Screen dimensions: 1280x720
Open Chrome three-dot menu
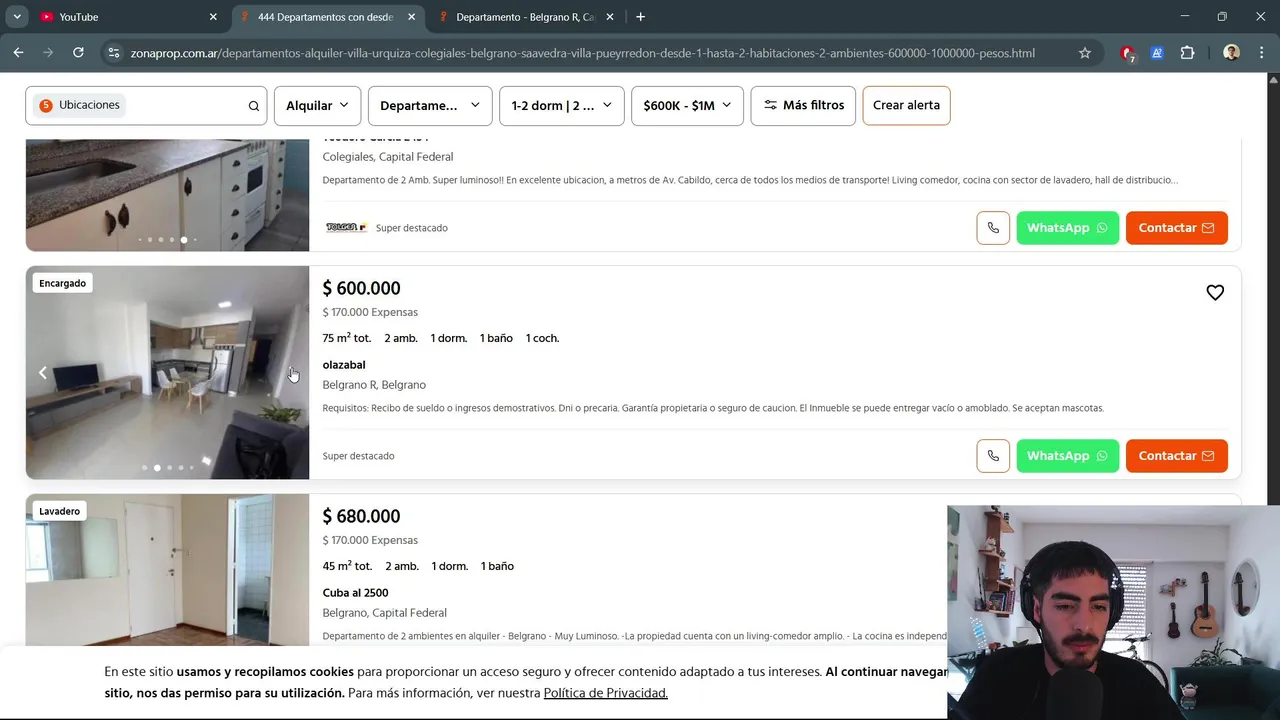coord(1261,53)
